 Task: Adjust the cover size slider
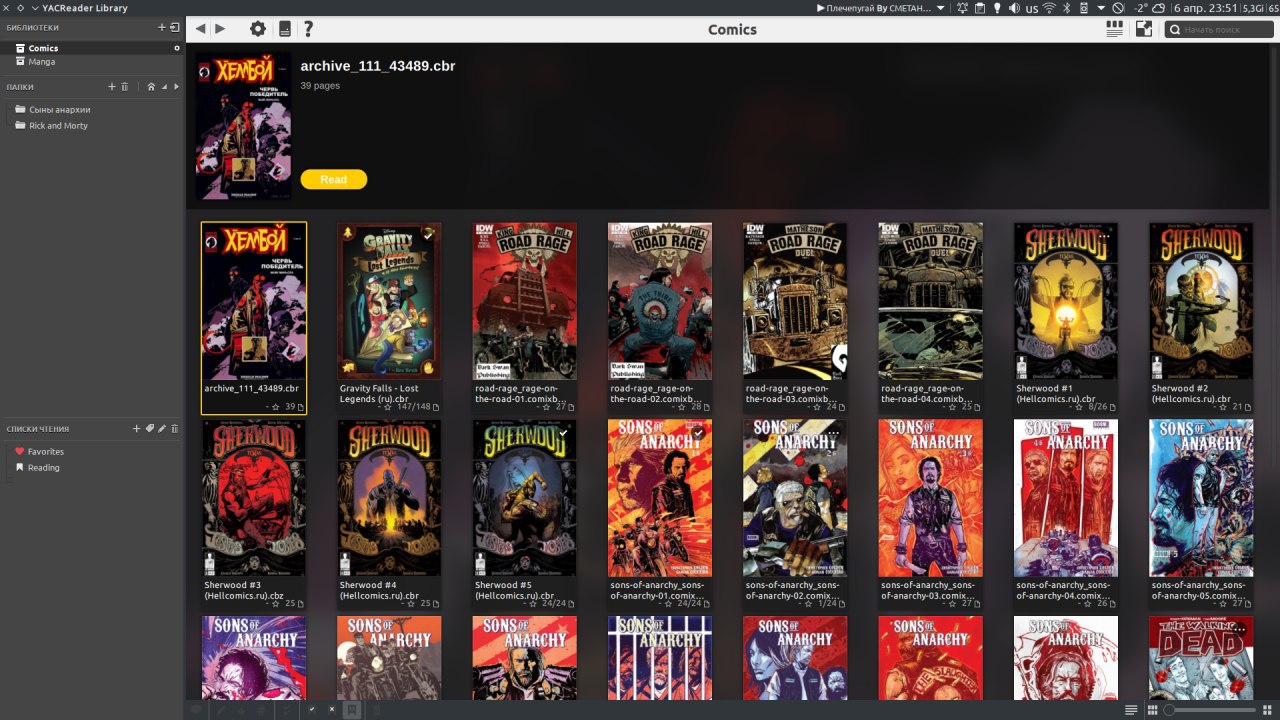pos(1209,710)
